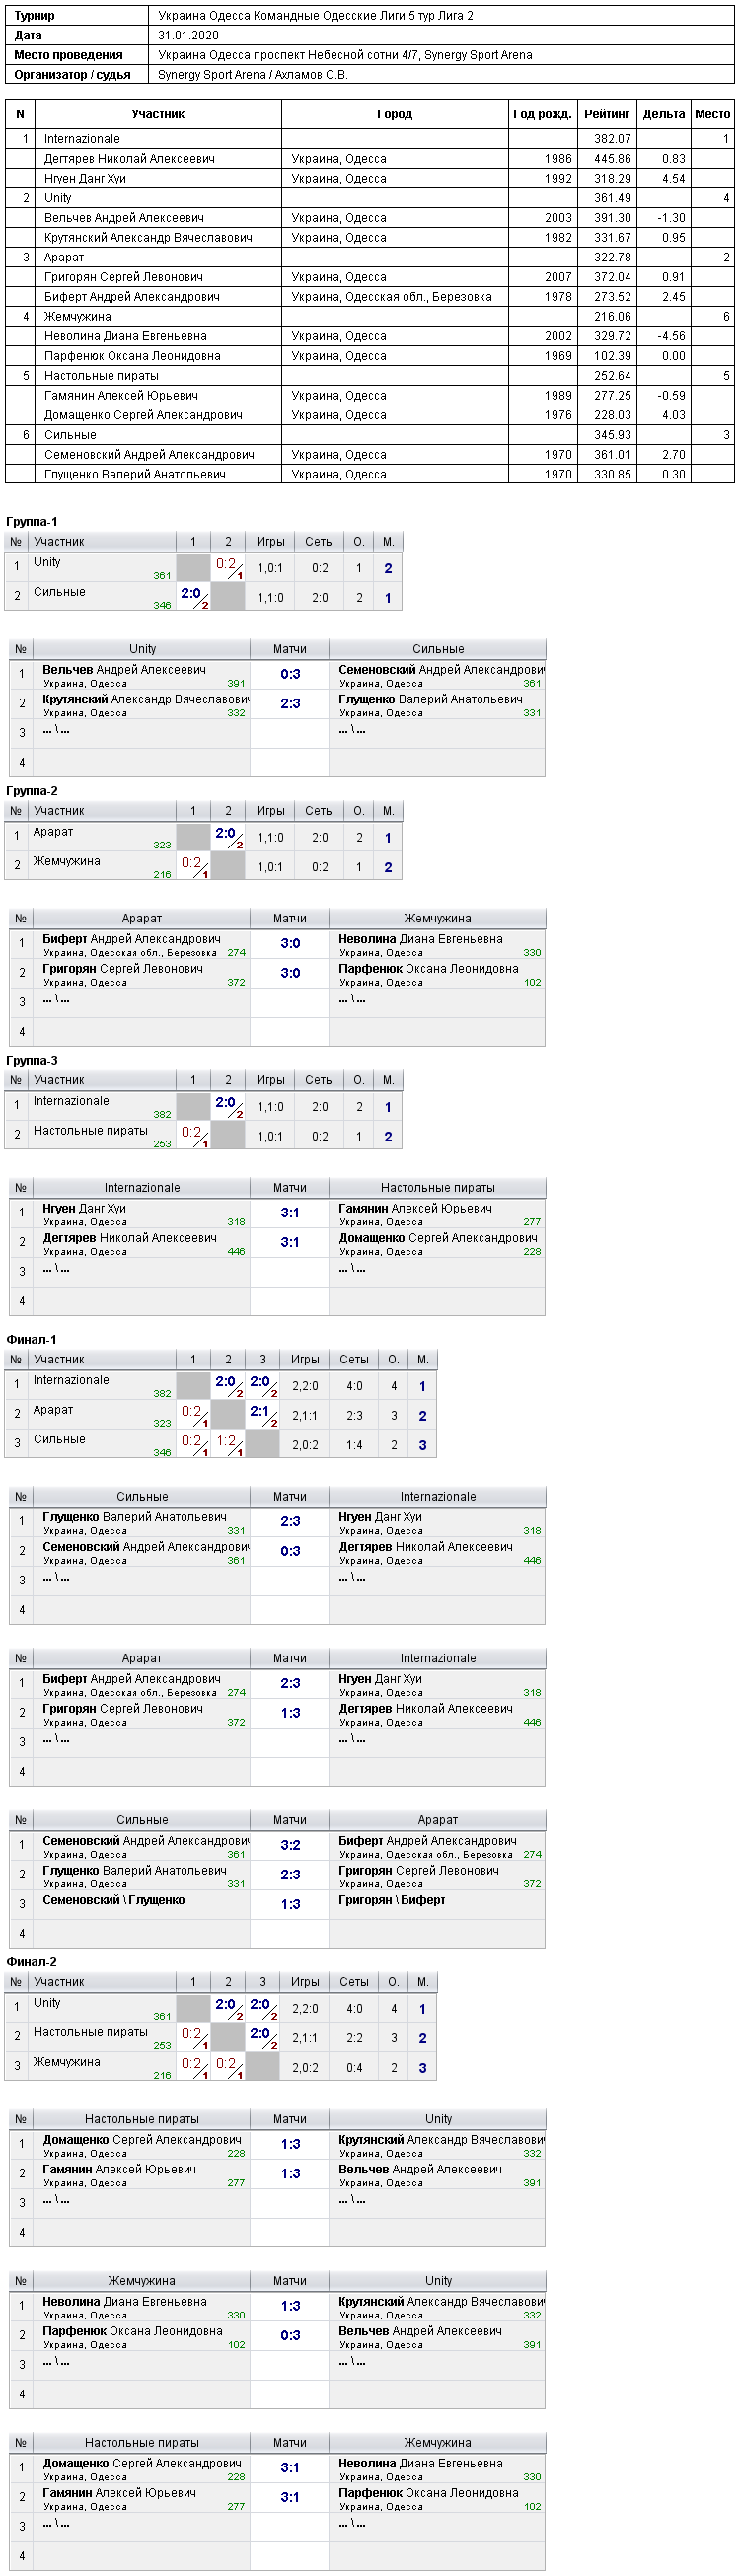Open the Группа-2 section heading

[x=32, y=791]
